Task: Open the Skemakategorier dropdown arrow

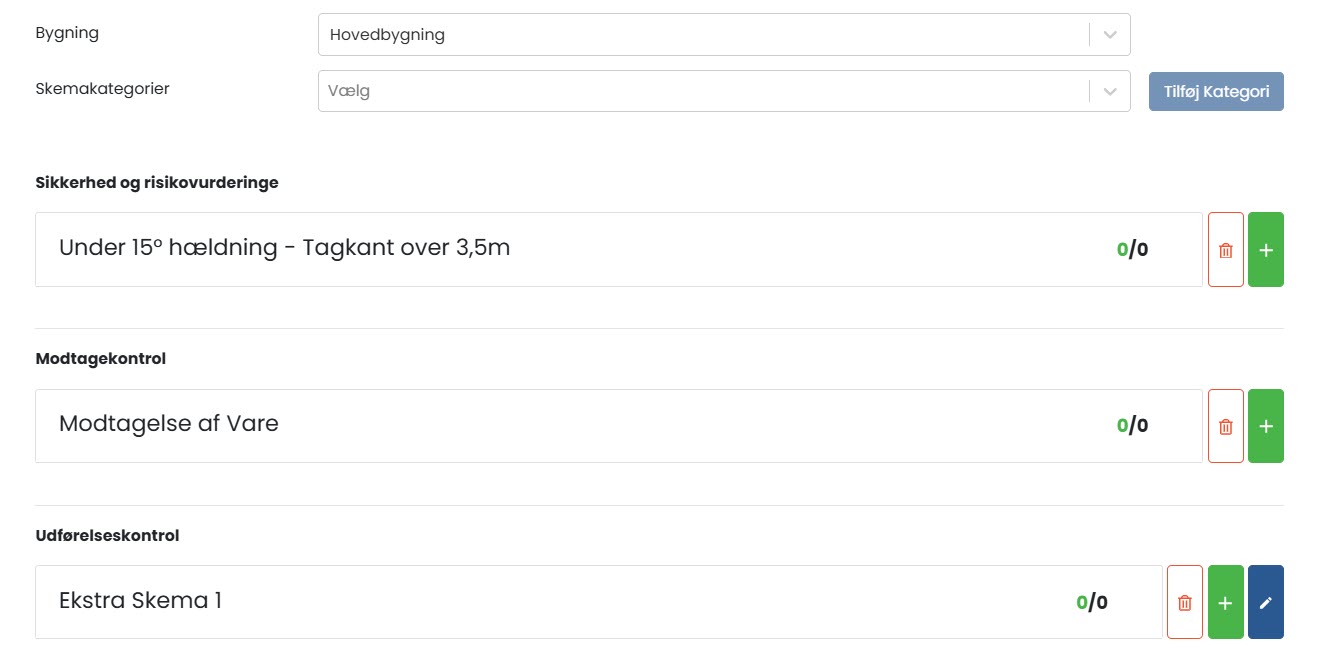Action: (x=1110, y=91)
